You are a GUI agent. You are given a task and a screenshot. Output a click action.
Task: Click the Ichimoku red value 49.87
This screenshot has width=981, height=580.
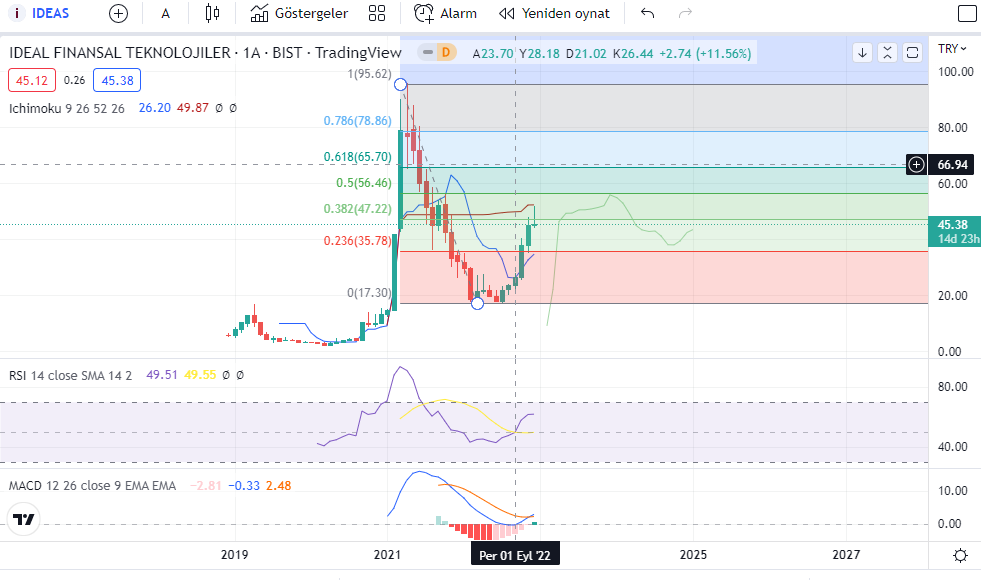[193, 108]
